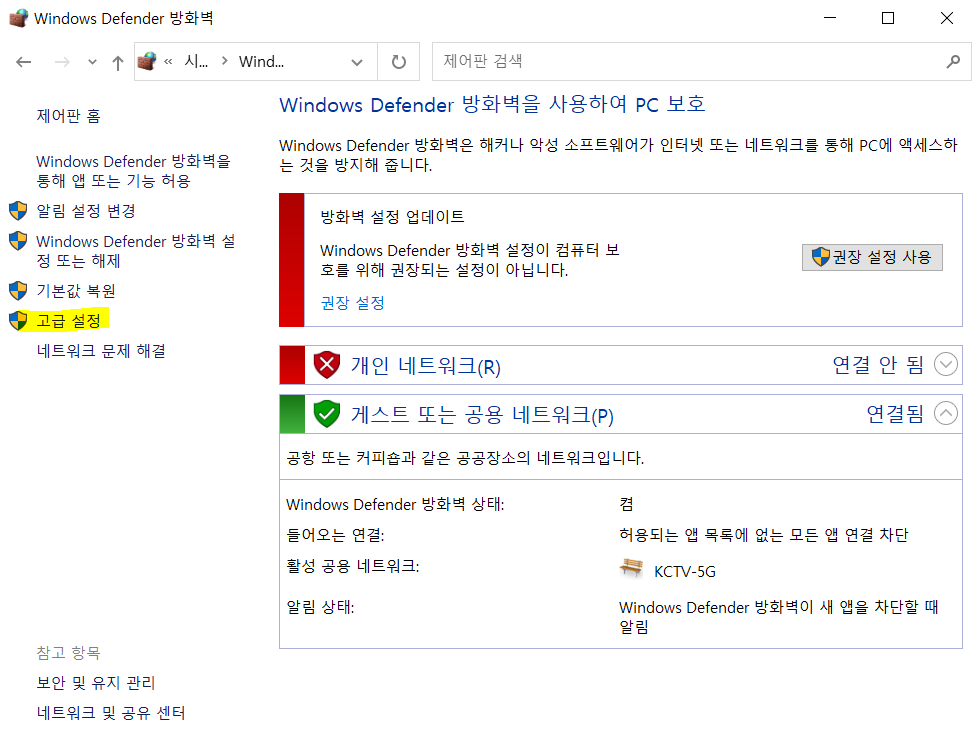Open 방화벽을 통해 앱 또는 기능 허용
977x748 pixels.
pyautogui.click(x=133, y=171)
